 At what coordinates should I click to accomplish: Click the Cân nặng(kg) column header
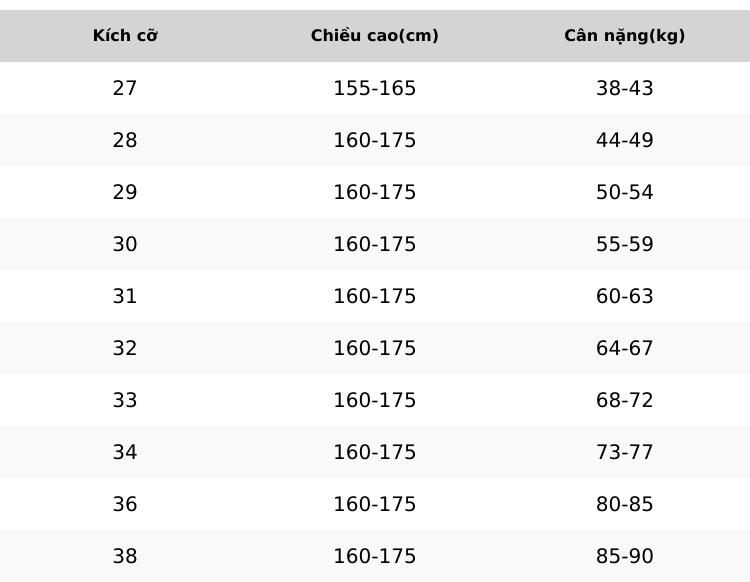click(x=624, y=36)
